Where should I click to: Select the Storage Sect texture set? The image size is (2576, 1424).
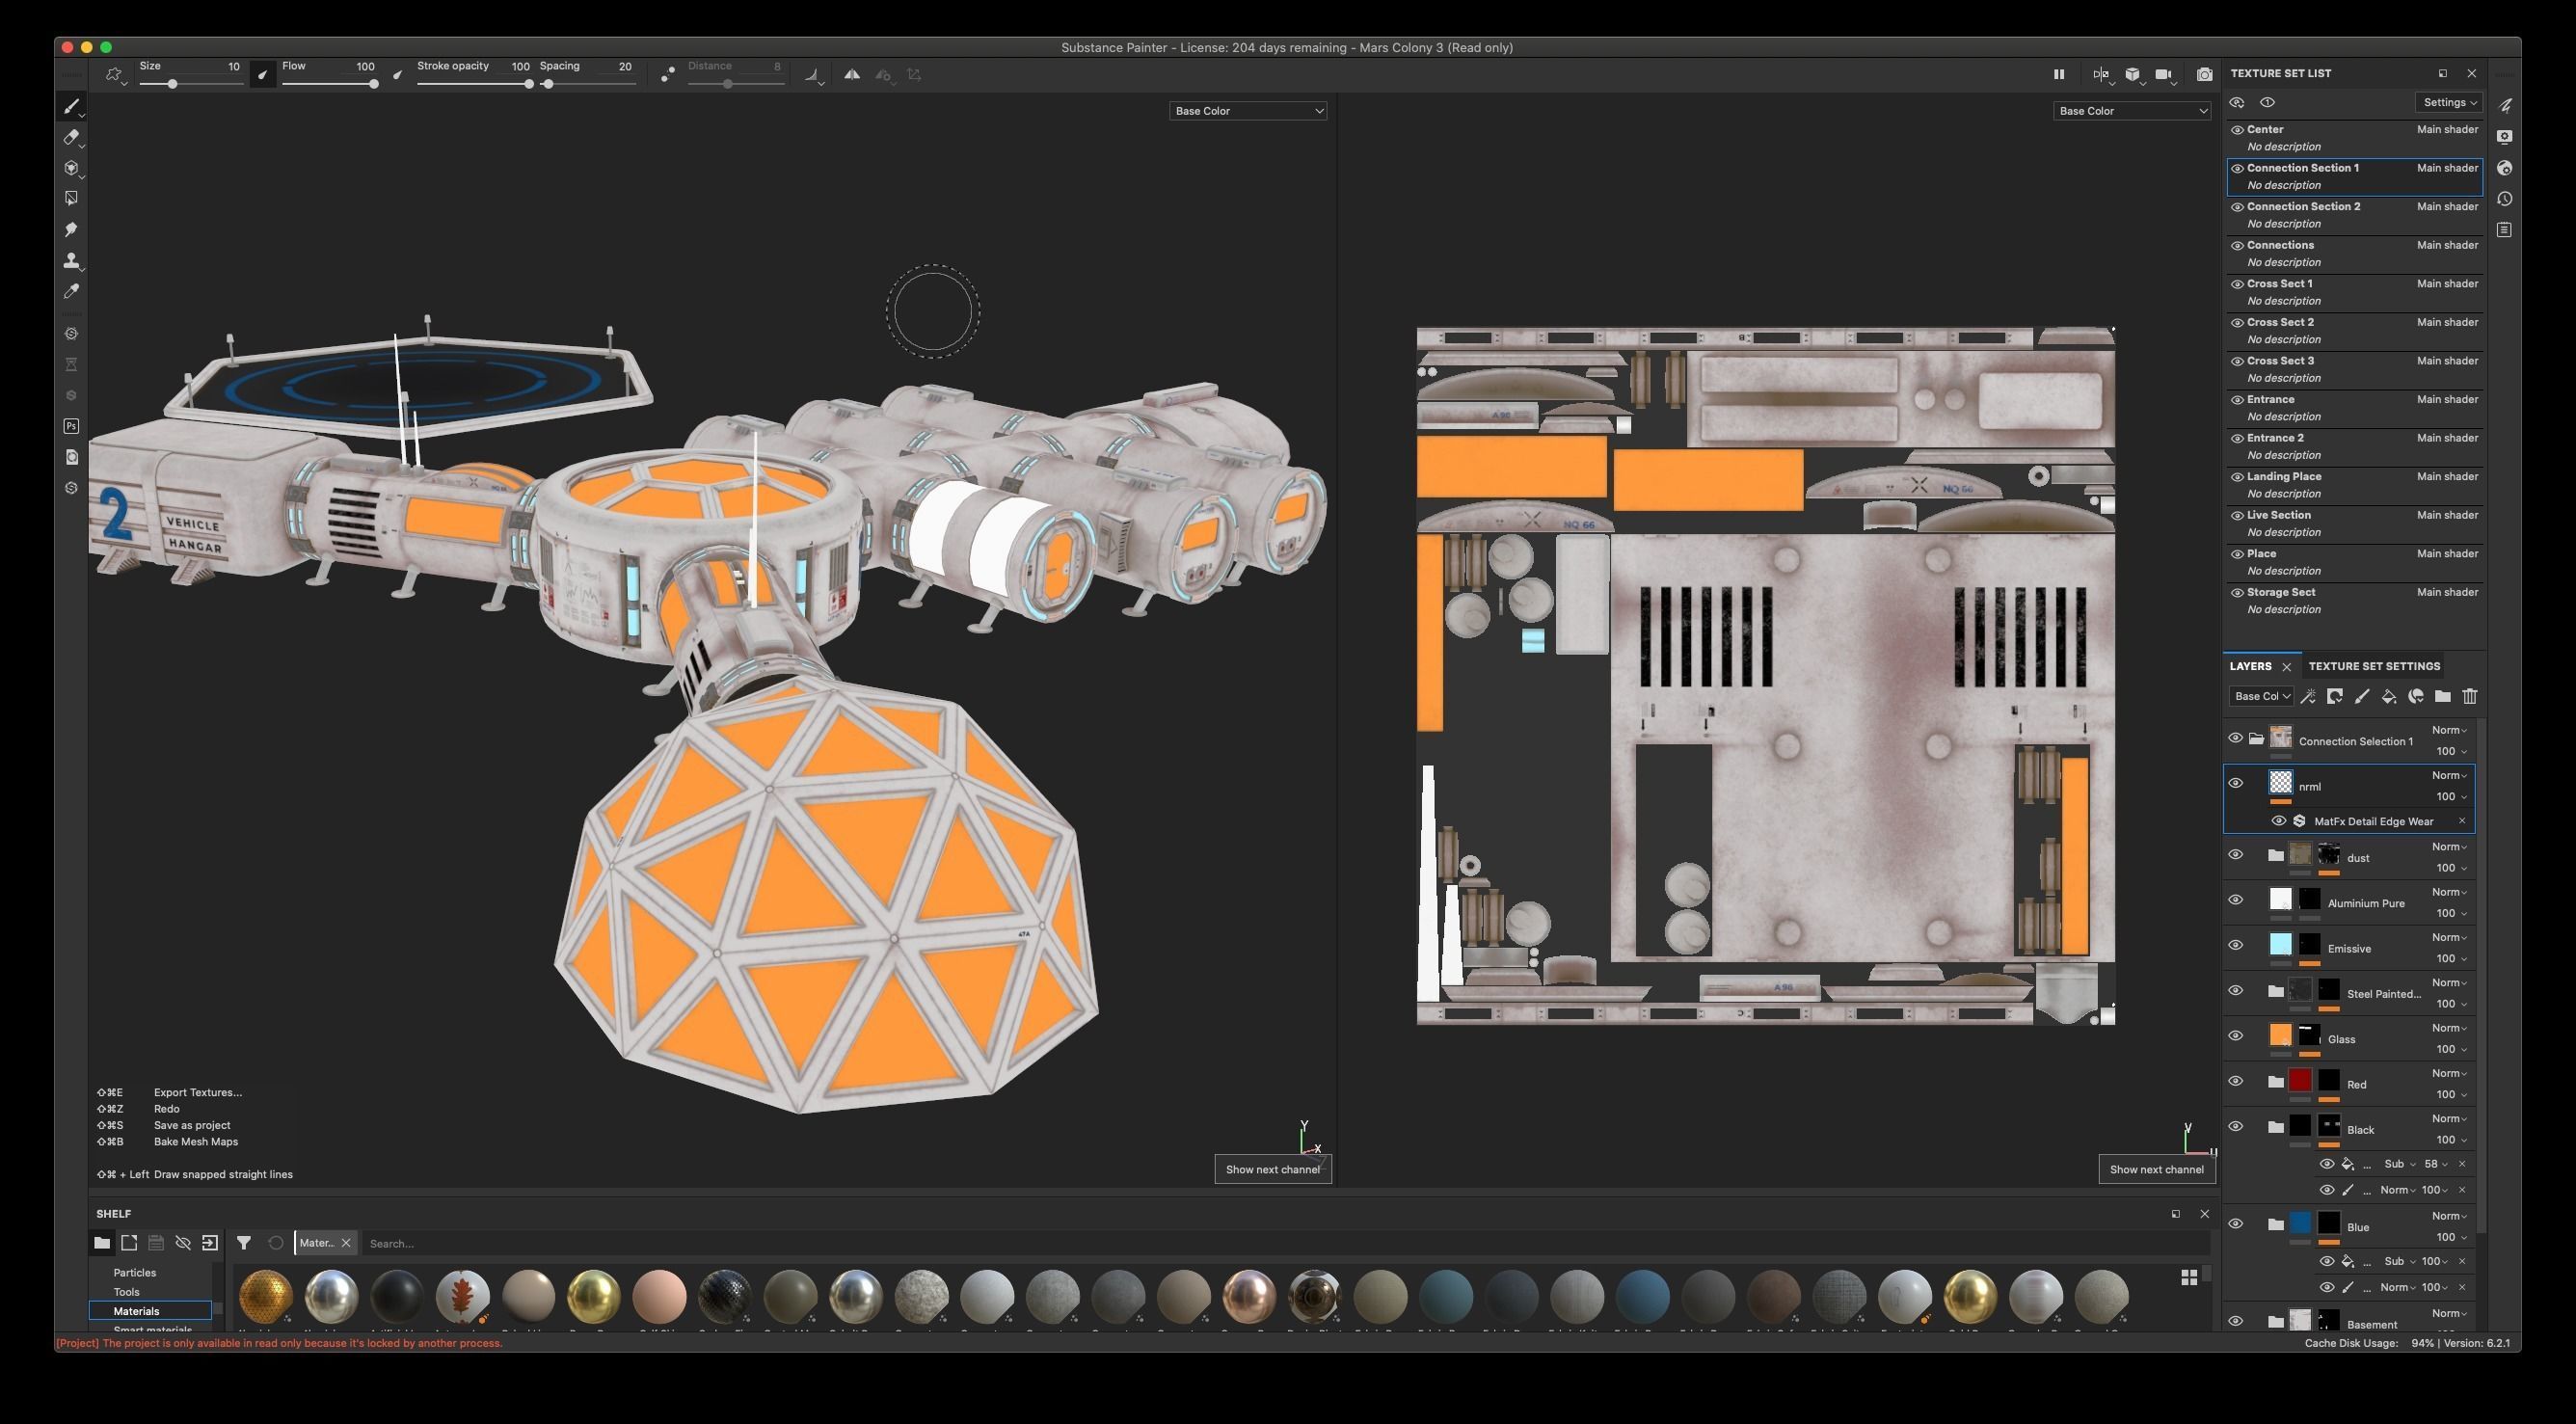click(2280, 592)
